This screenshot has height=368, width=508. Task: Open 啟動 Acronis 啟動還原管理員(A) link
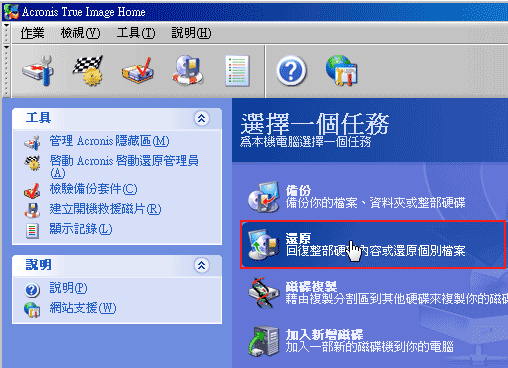click(x=124, y=167)
